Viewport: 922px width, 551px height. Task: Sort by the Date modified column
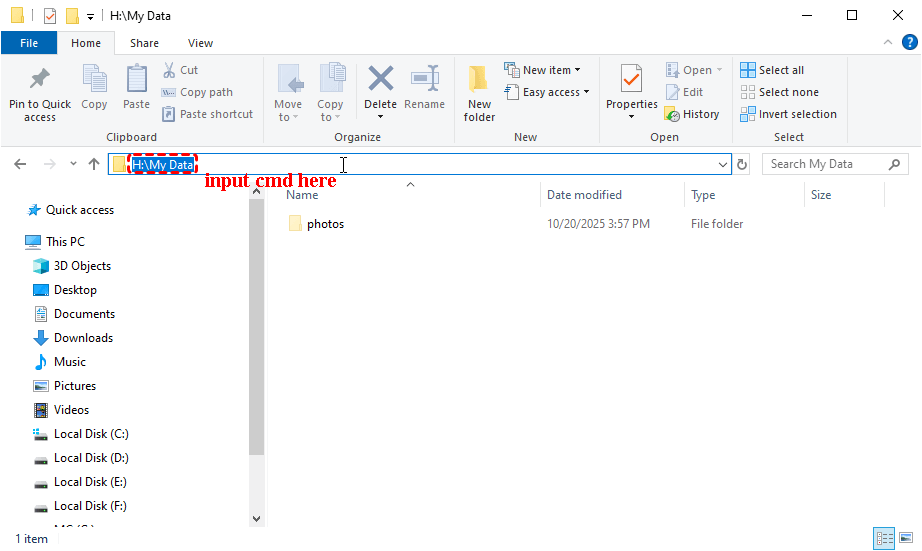click(x=584, y=195)
